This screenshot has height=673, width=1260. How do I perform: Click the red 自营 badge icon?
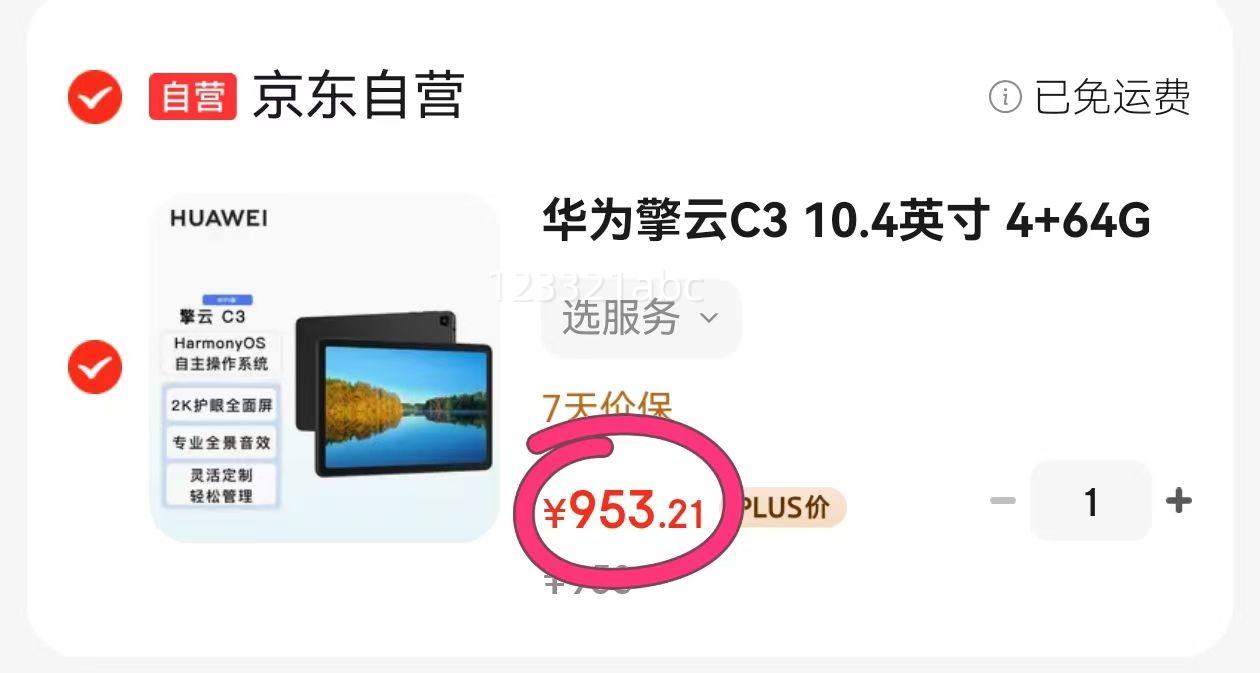click(193, 97)
